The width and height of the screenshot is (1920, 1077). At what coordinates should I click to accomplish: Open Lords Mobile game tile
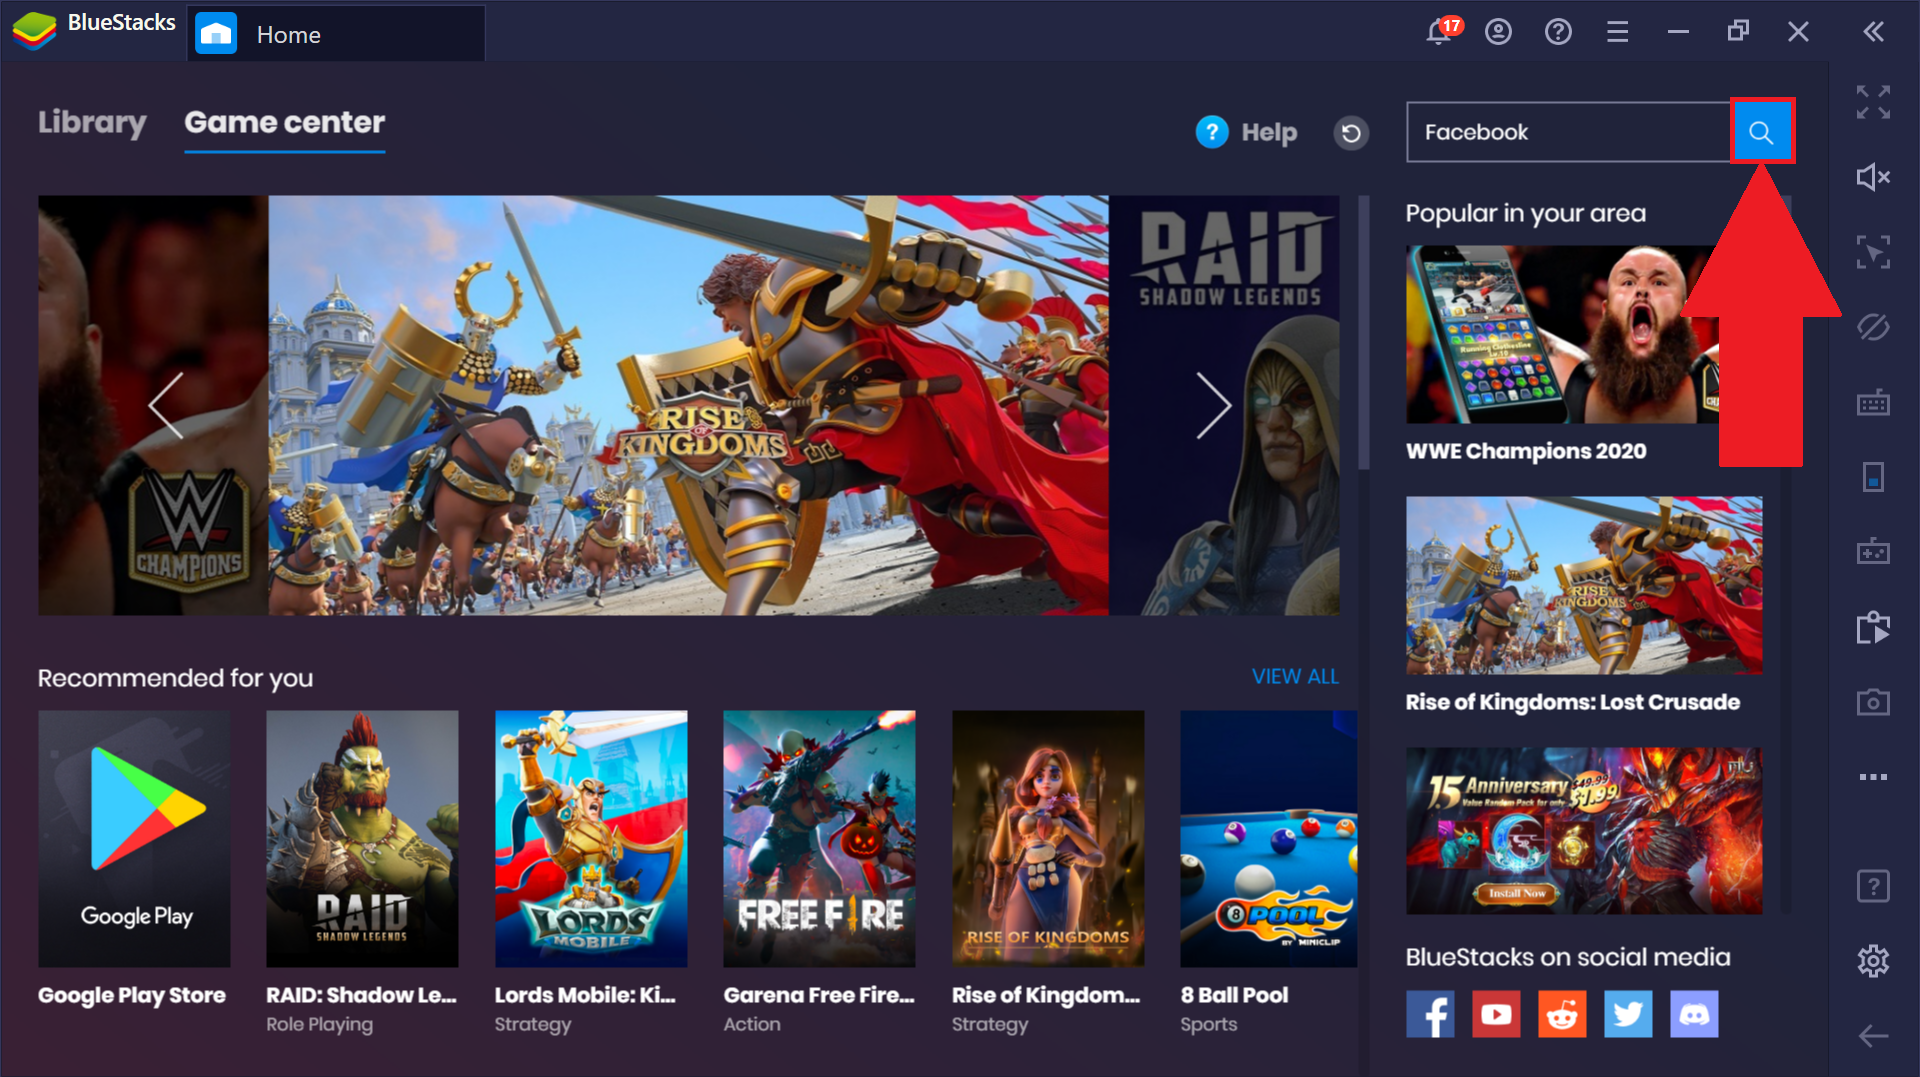(591, 838)
